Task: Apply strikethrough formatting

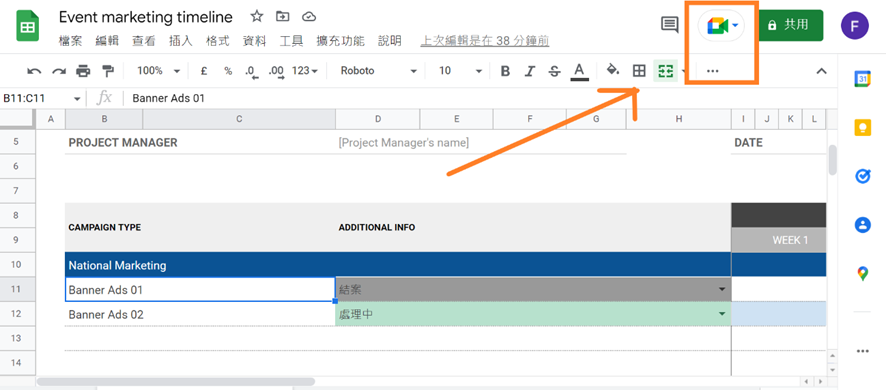Action: 554,71
